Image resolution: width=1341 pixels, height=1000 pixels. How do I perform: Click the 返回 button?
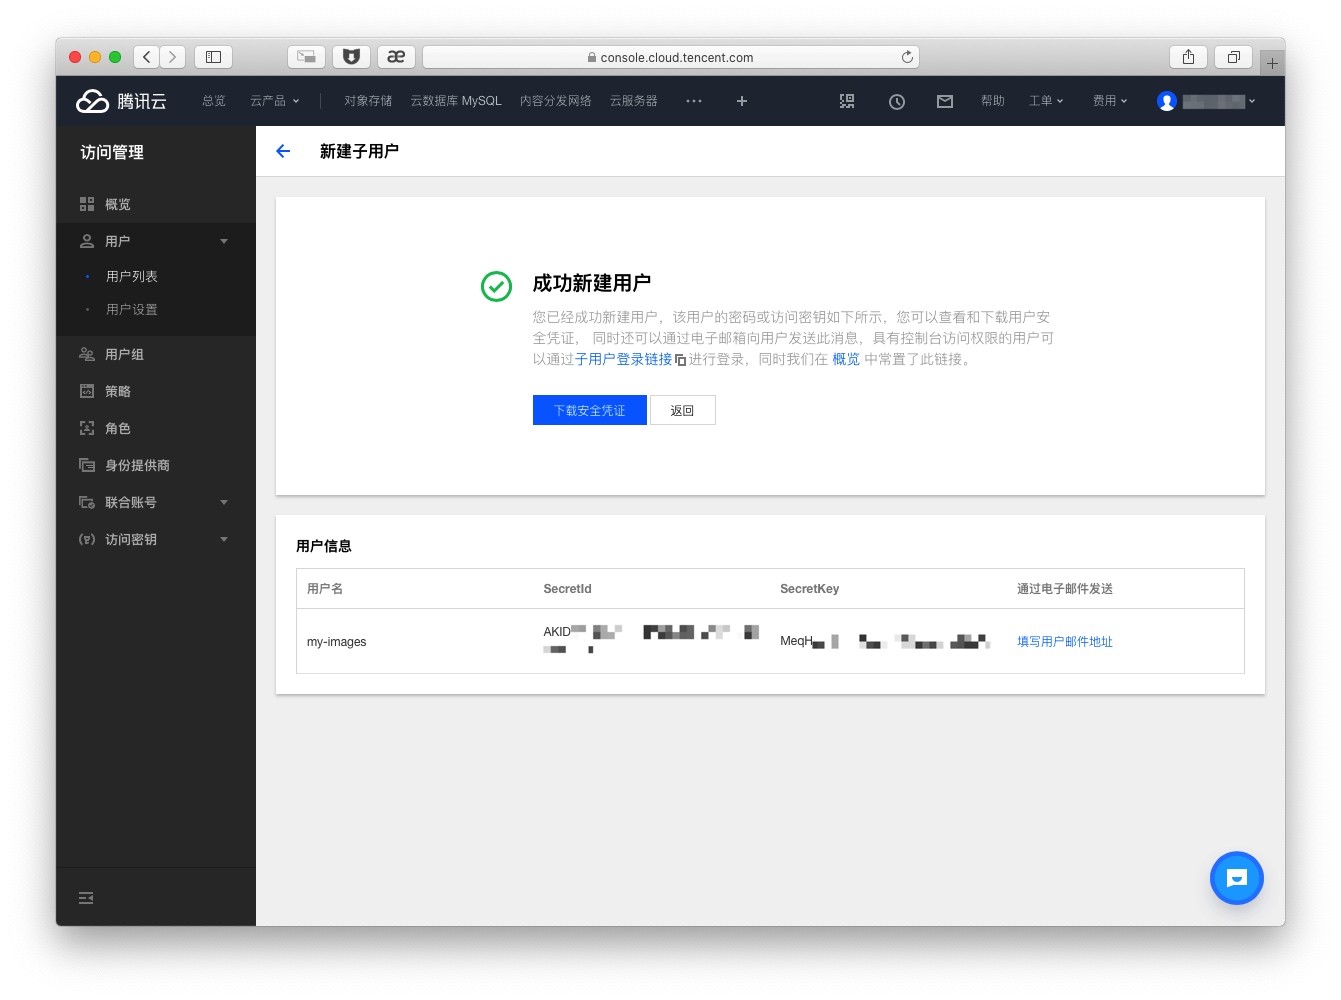coord(683,410)
